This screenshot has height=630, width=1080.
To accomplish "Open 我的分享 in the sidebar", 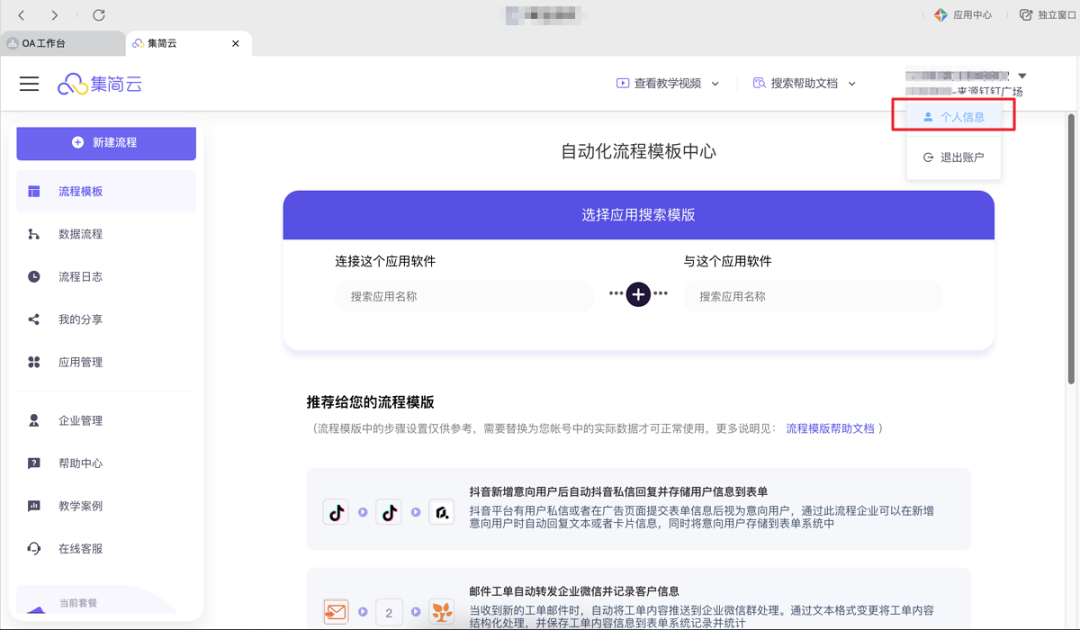I will click(106, 319).
